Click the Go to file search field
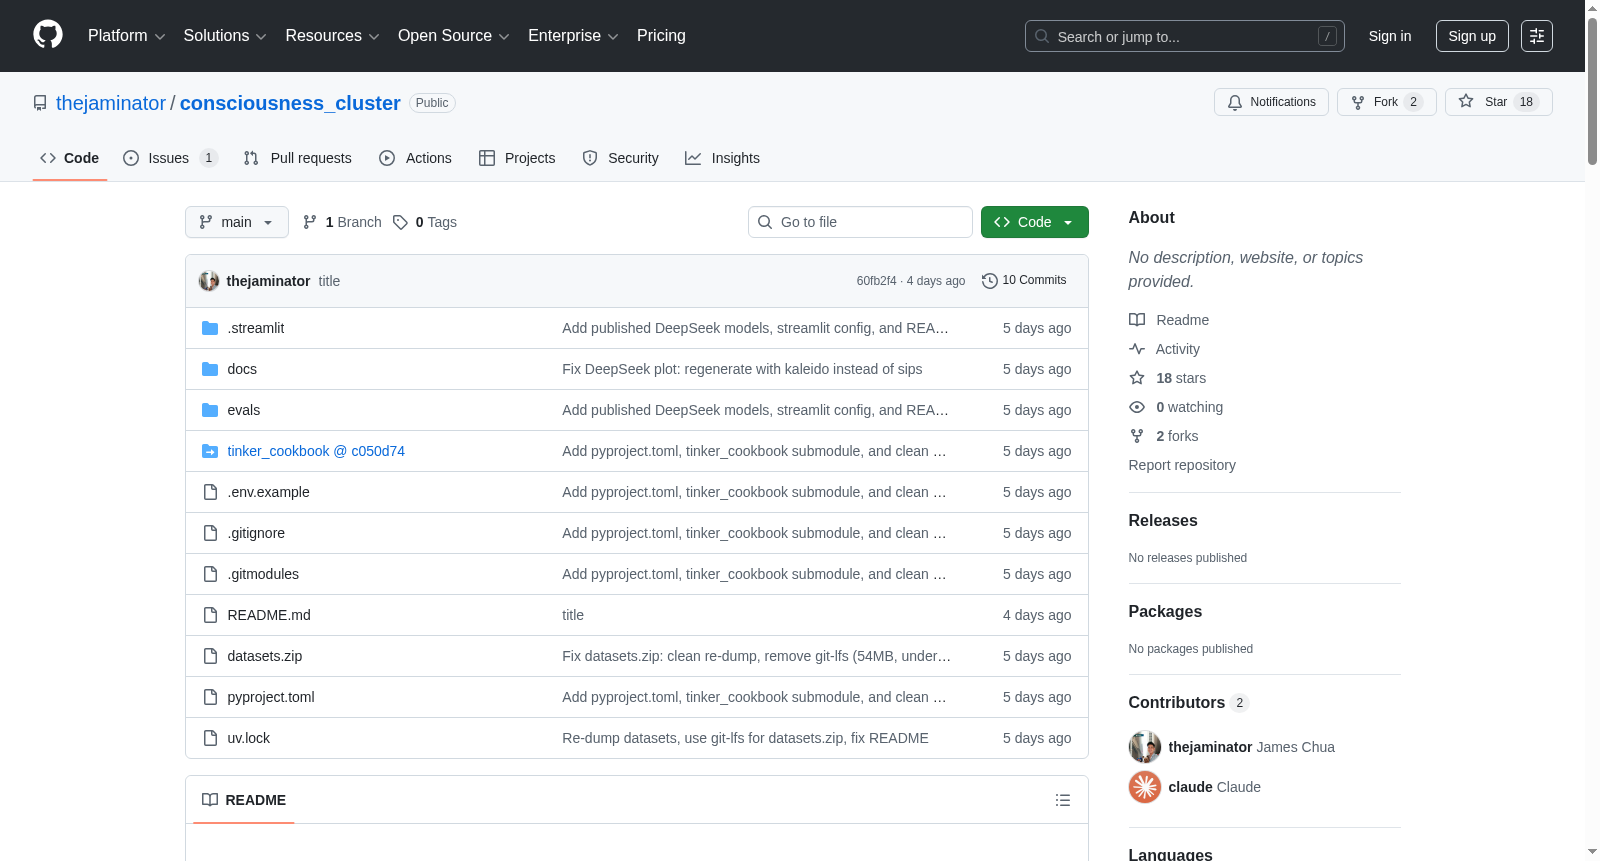The height and width of the screenshot is (861, 1600). pos(860,222)
